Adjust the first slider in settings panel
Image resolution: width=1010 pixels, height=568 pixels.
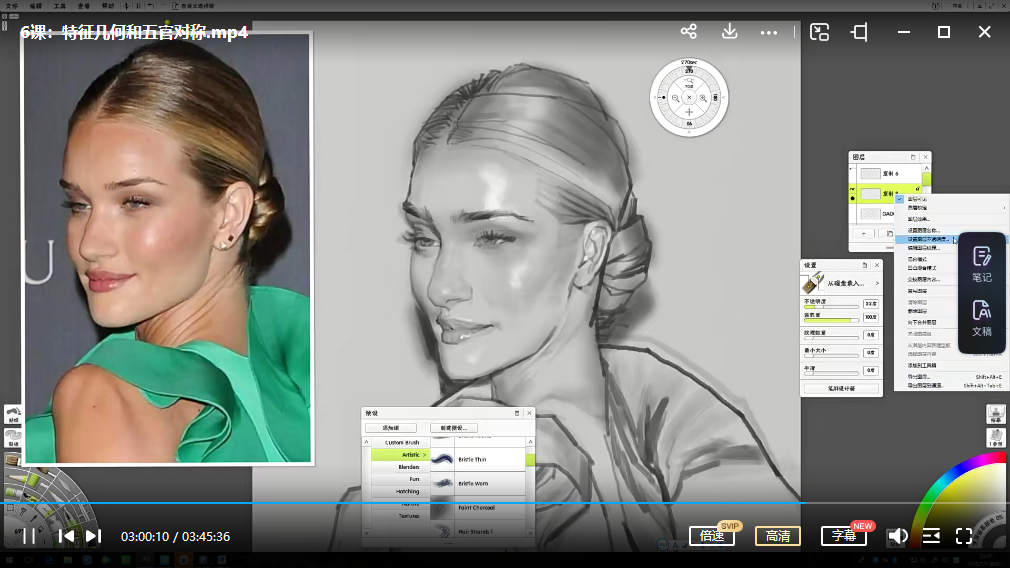pos(831,307)
